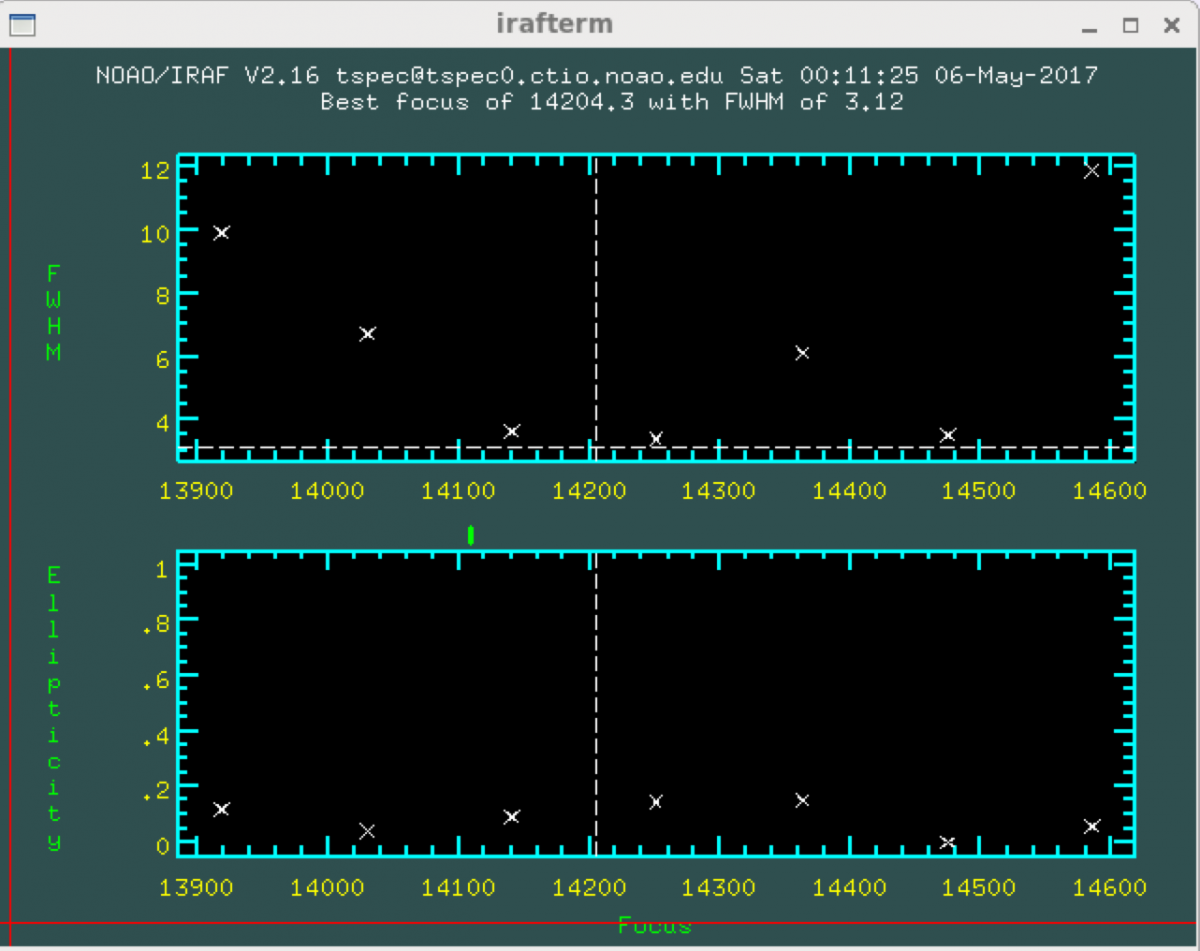
Task: Click 14200 label under the Ellipticity plot
Action: click(591, 887)
